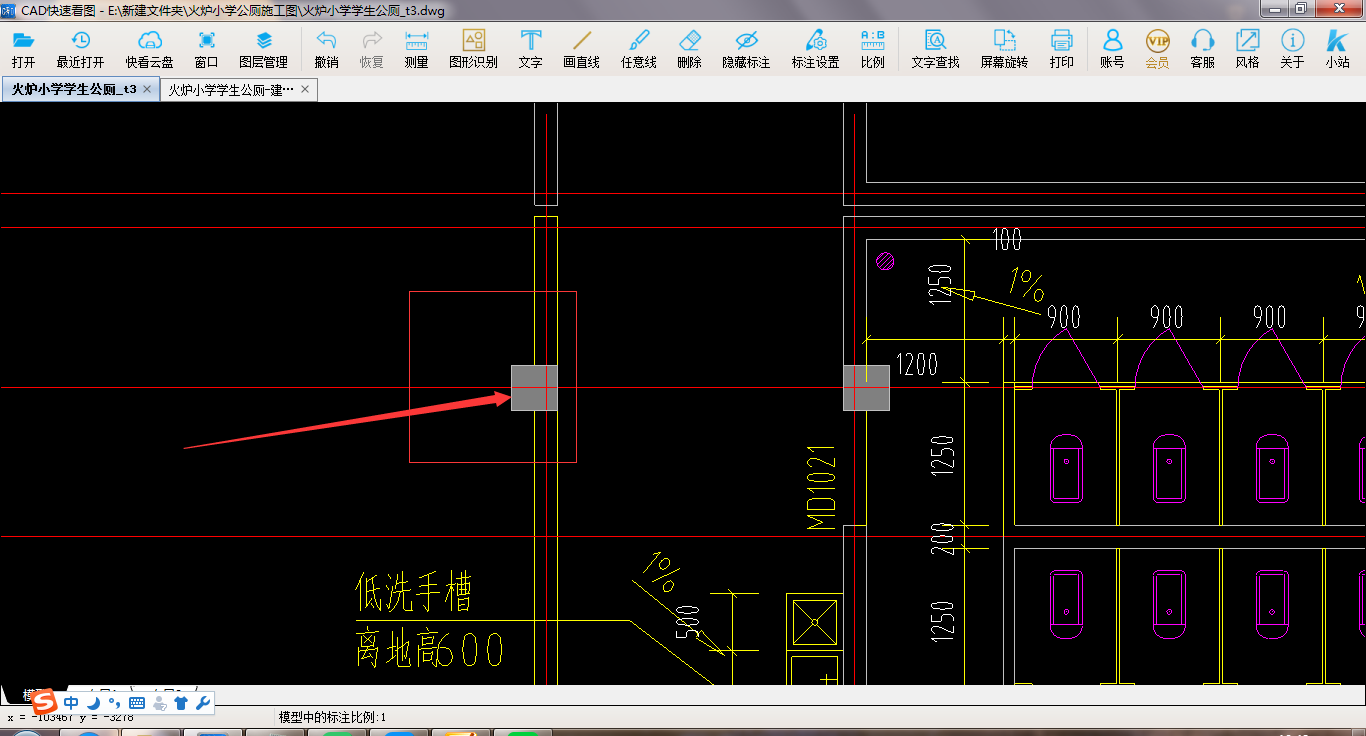
Task: Toggle the IME punctuation mode
Action: (x=114, y=703)
